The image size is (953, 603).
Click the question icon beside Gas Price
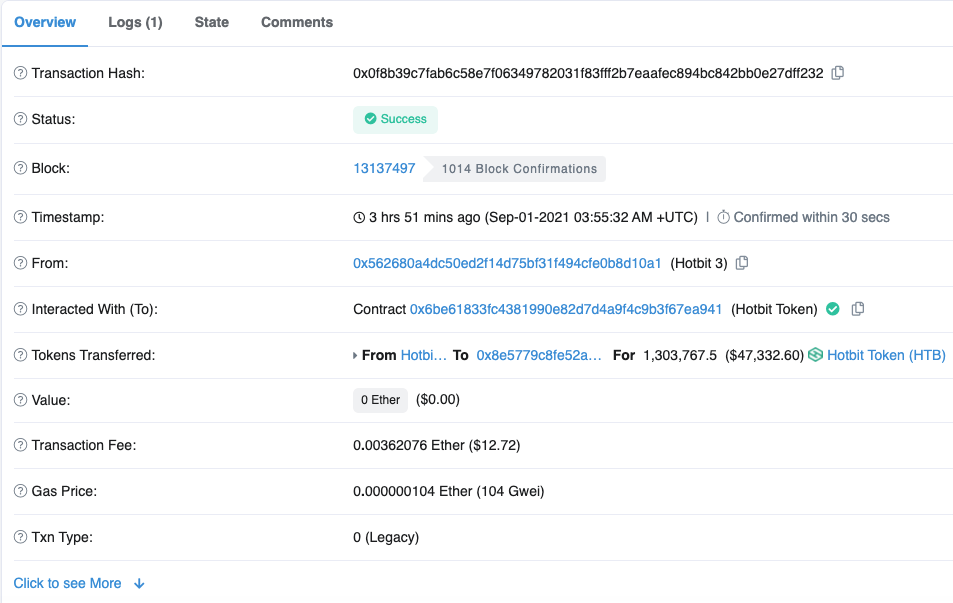[x=20, y=491]
